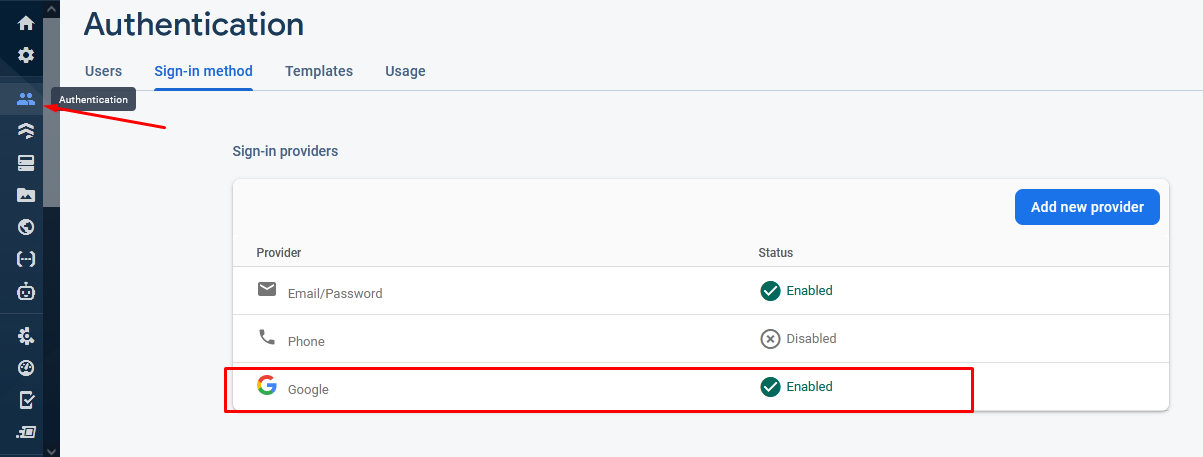Click the Authentication people icon in sidebar
Viewport: 1203px width, 457px height.
pyautogui.click(x=26, y=99)
